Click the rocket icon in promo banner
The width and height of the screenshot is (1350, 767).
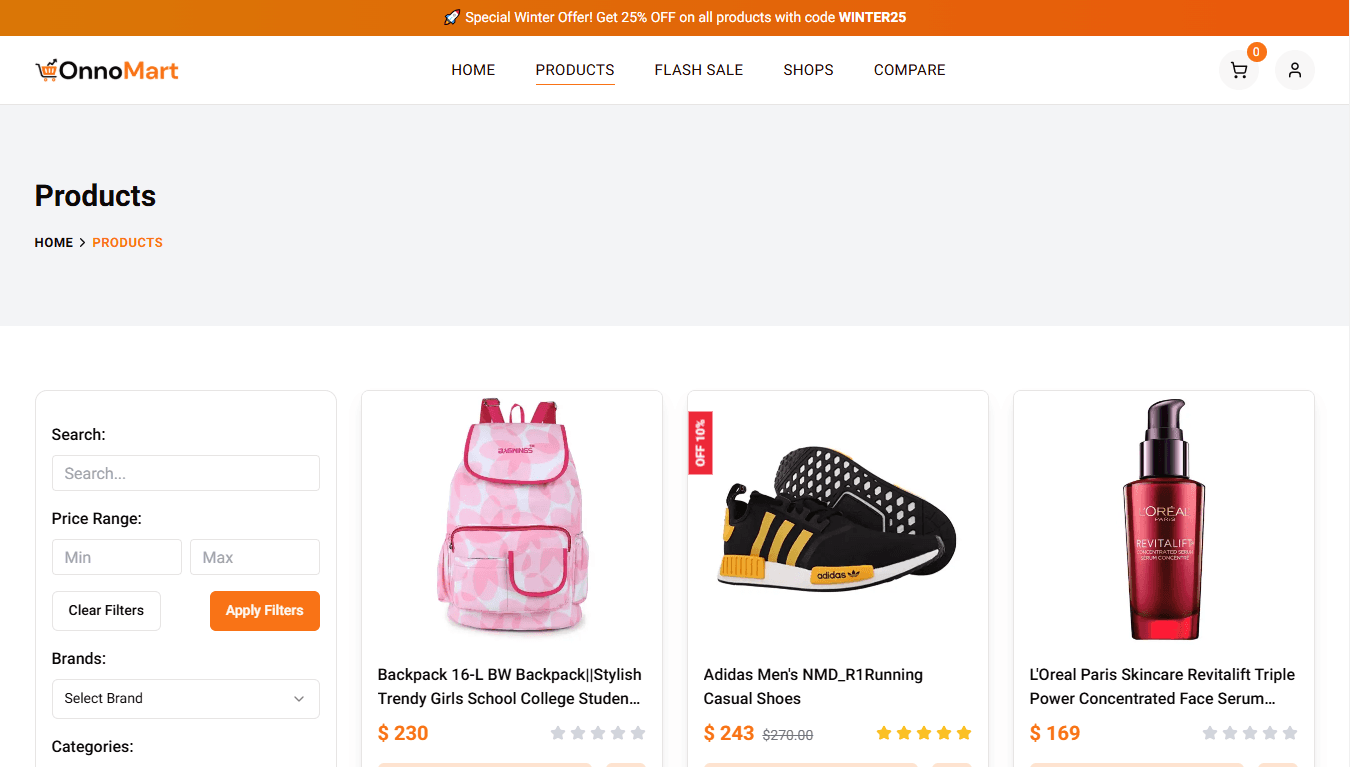452,18
